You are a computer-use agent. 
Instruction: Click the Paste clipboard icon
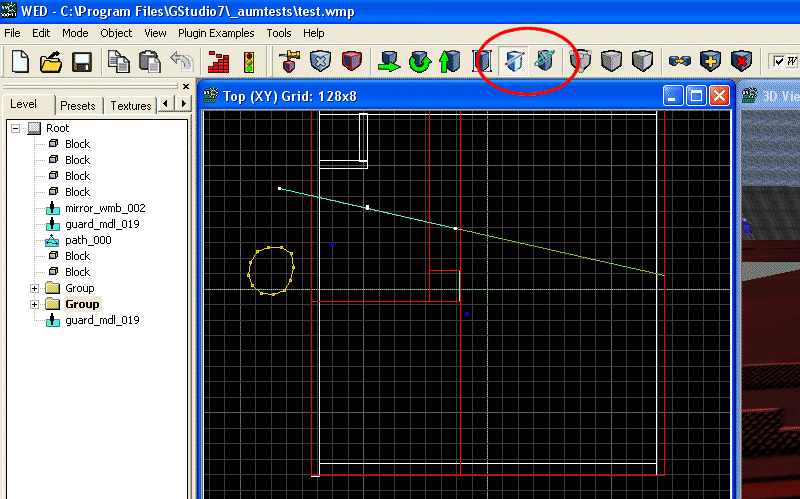pyautogui.click(x=149, y=62)
